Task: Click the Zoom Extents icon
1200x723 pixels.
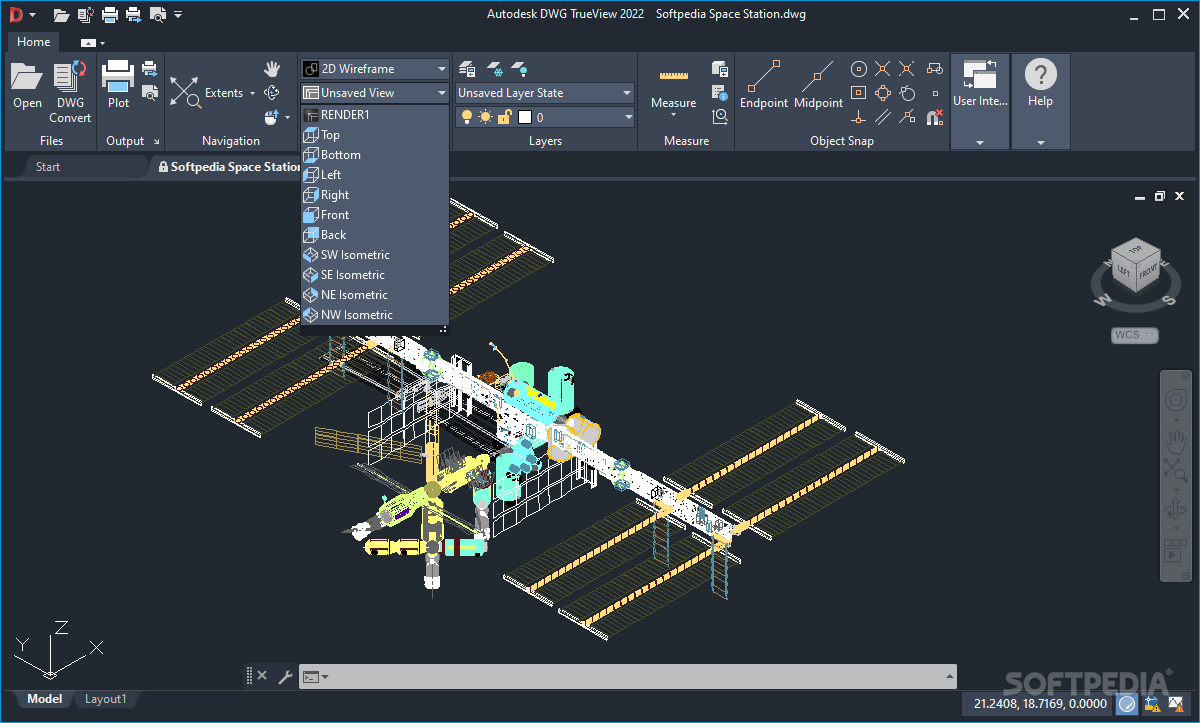Action: point(185,92)
